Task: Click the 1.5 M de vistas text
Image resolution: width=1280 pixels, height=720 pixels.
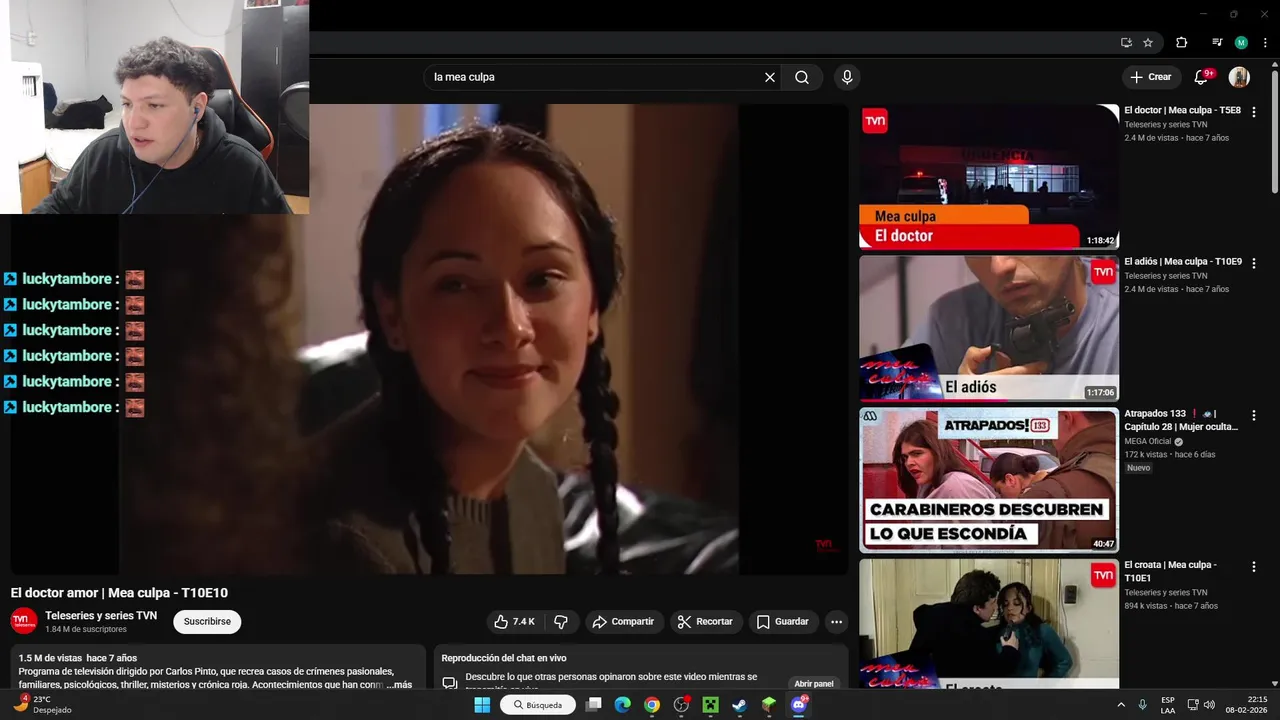Action: pos(49,658)
